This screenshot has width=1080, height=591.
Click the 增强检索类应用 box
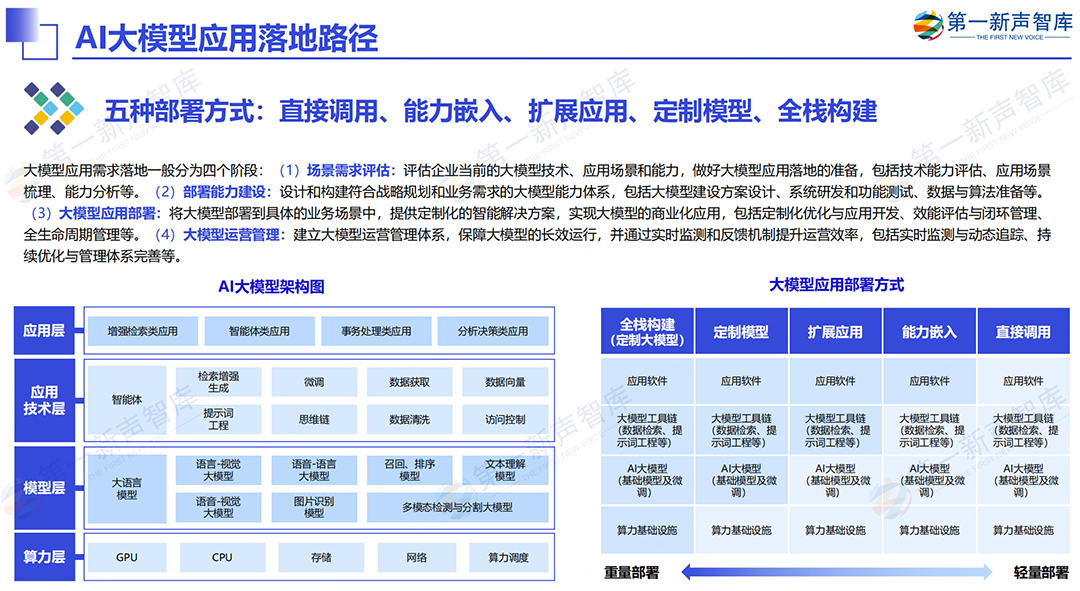[143, 331]
